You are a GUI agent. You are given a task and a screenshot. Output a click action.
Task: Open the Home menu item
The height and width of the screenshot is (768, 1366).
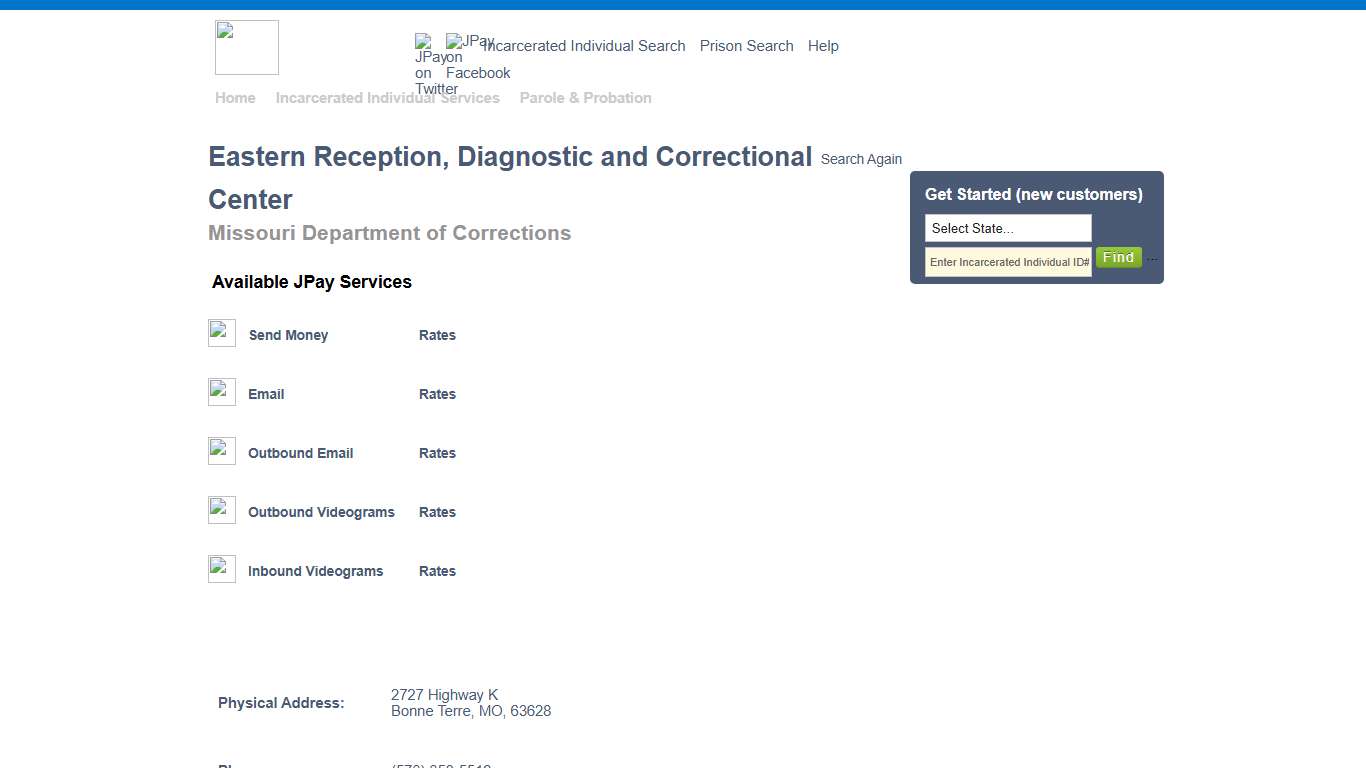(235, 97)
